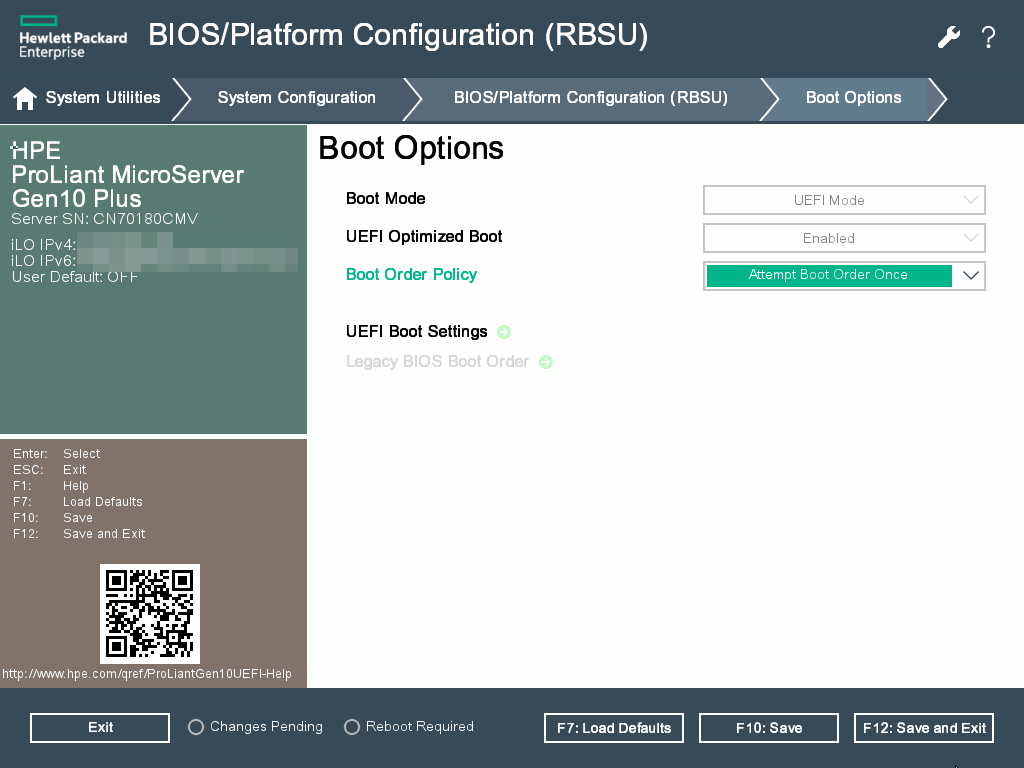This screenshot has width=1024, height=768.
Task: Click the BIOS/Platform Configuration (RBSU) header title
Action: (398, 35)
